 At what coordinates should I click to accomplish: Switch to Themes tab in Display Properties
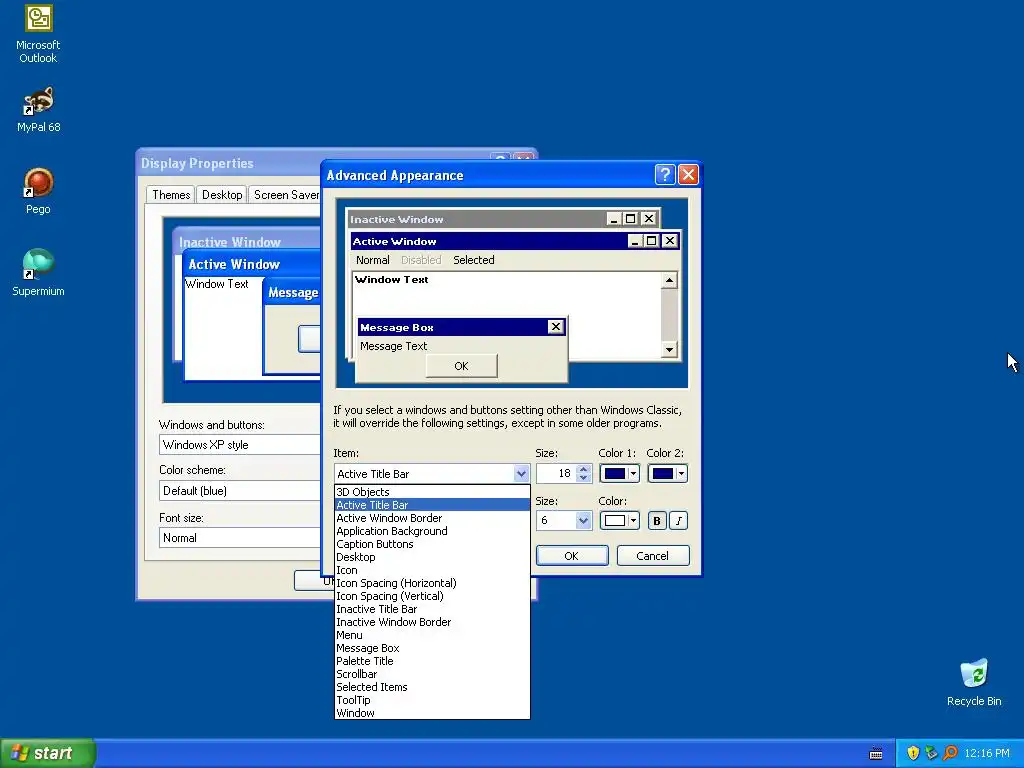point(170,195)
